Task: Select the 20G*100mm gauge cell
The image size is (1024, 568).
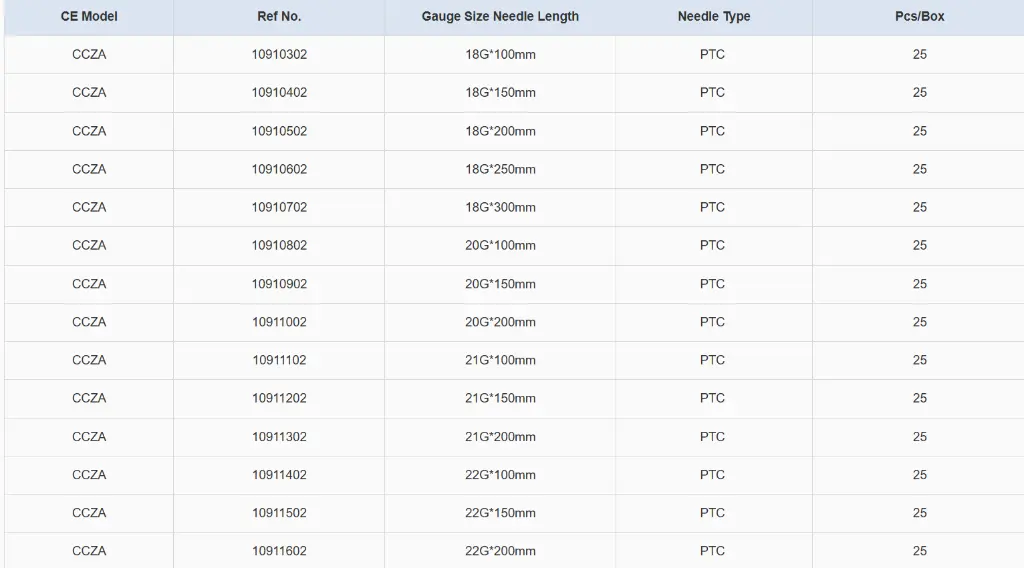Action: pyautogui.click(x=500, y=245)
